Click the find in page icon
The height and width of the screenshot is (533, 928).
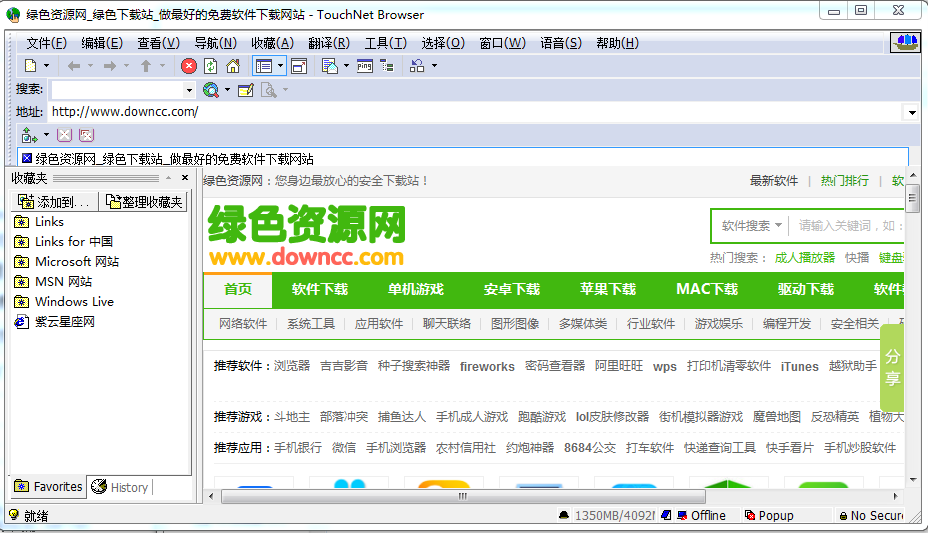[x=269, y=90]
